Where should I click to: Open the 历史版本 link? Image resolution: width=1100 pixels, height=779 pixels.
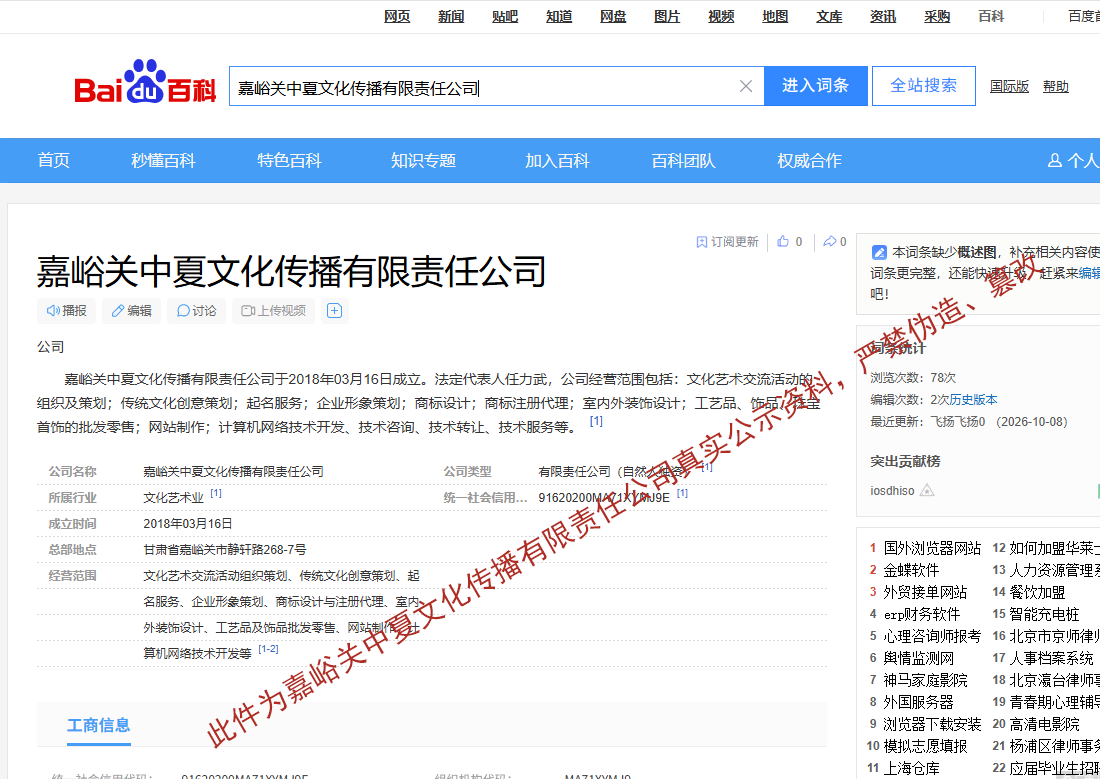[973, 399]
